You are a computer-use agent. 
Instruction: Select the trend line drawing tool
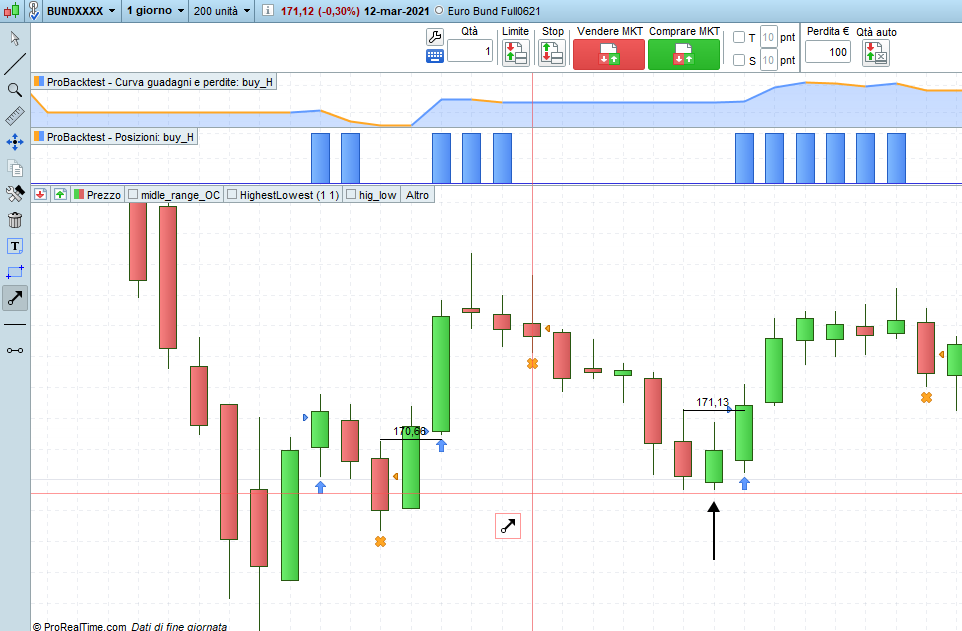15,64
